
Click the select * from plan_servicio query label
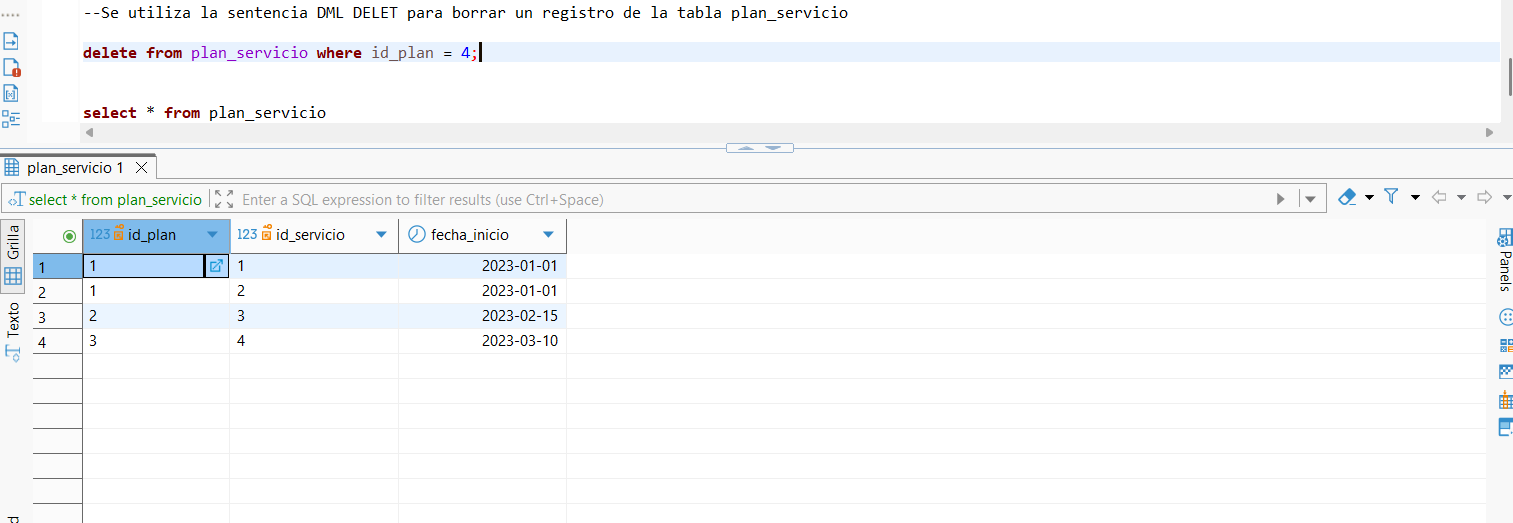pyautogui.click(x=114, y=199)
